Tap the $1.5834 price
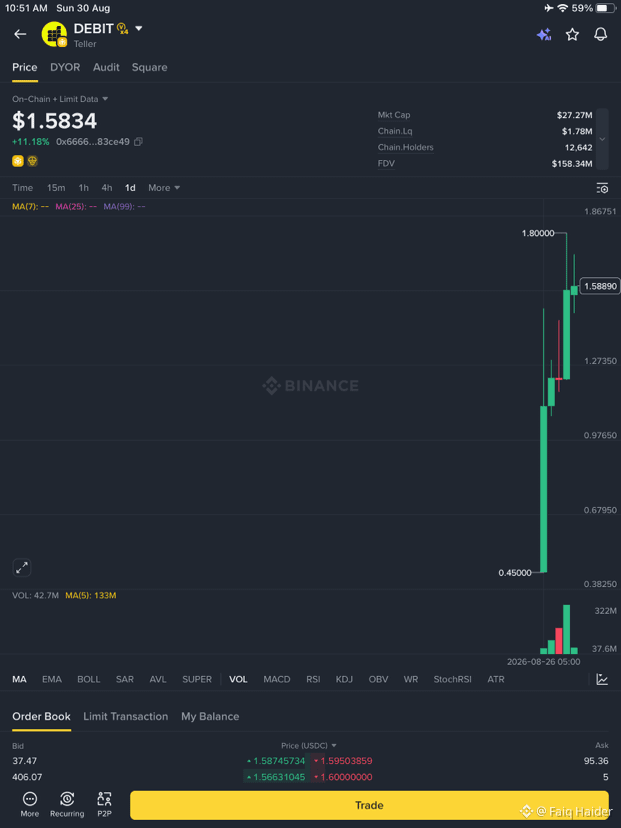This screenshot has width=621, height=828. [54, 121]
